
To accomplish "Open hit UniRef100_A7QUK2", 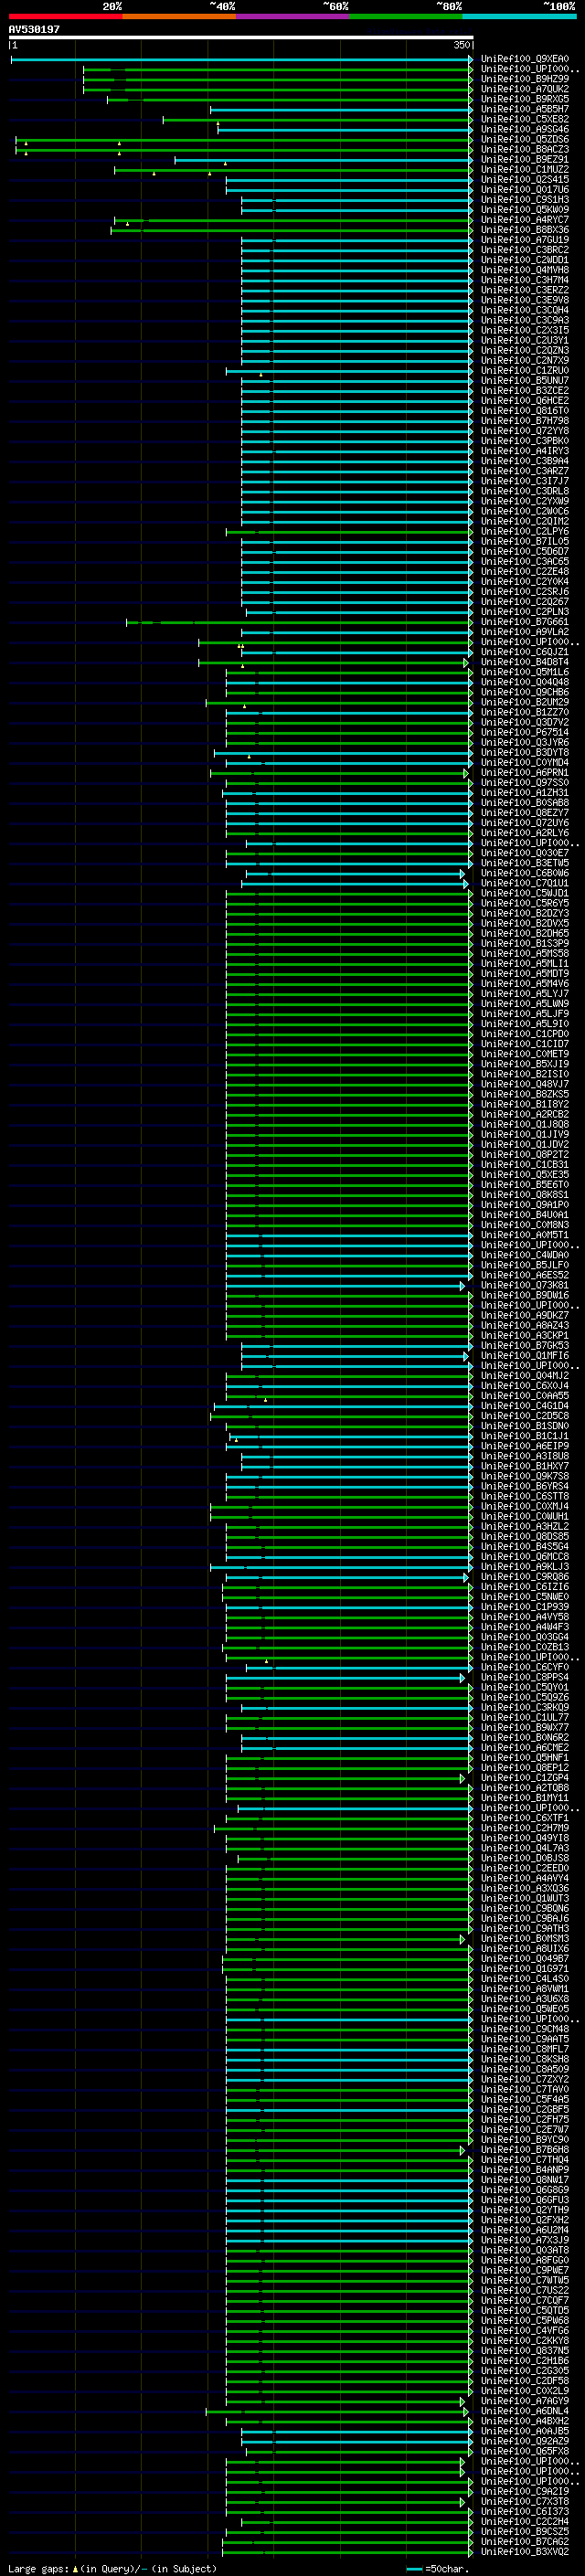I will point(525,89).
